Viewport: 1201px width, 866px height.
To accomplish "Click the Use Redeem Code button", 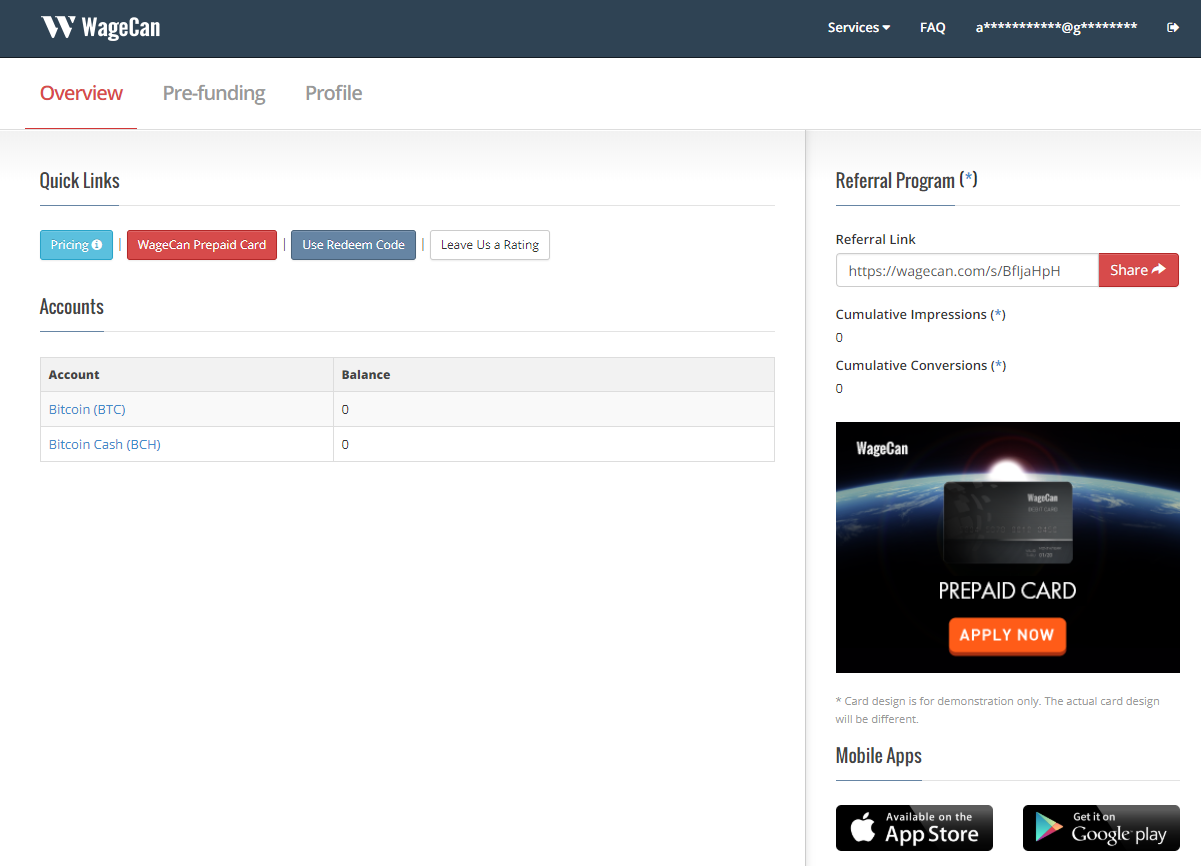I will click(353, 245).
